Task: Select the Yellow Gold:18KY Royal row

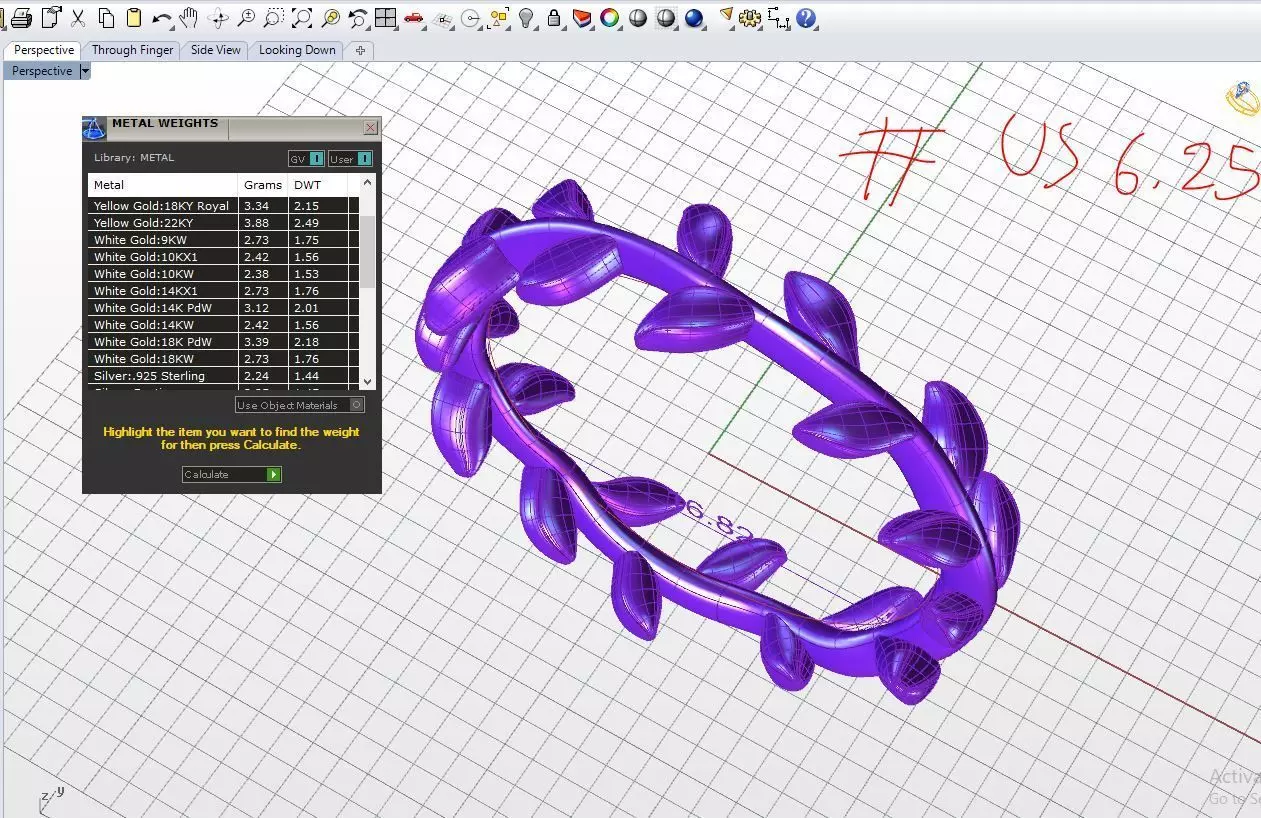Action: (224, 206)
